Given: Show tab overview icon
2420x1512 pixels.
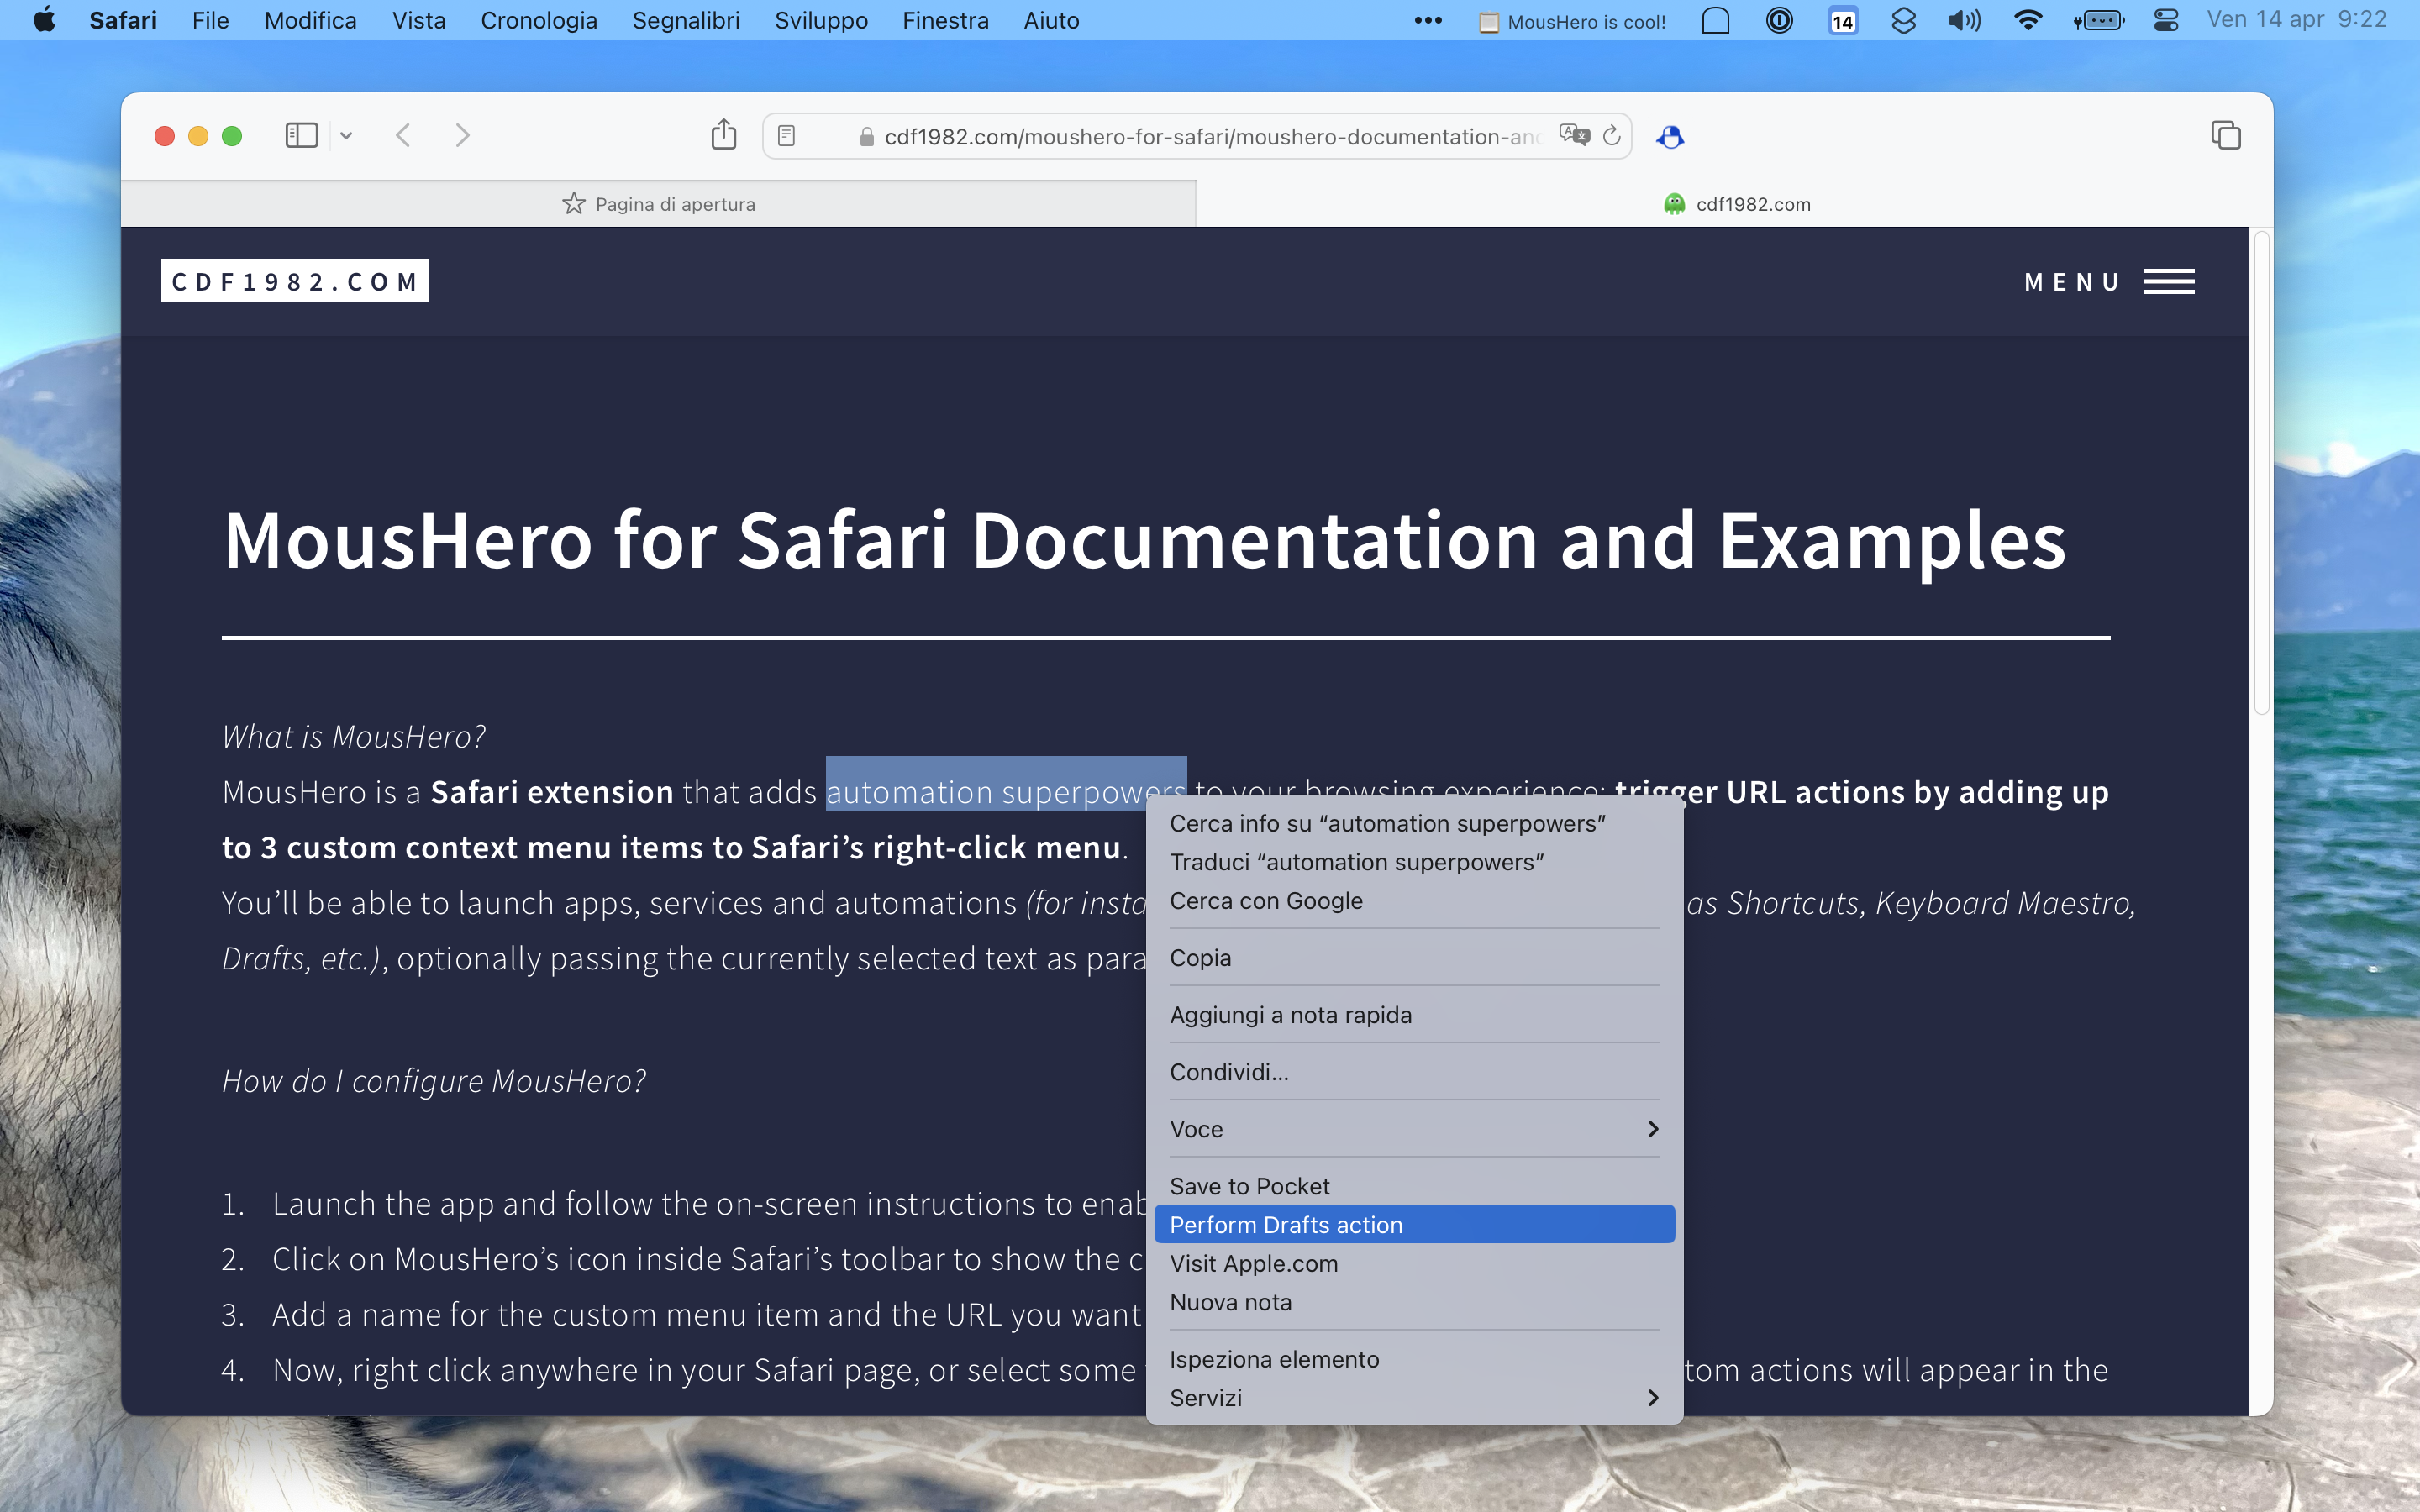Looking at the screenshot, I should [x=2226, y=135].
